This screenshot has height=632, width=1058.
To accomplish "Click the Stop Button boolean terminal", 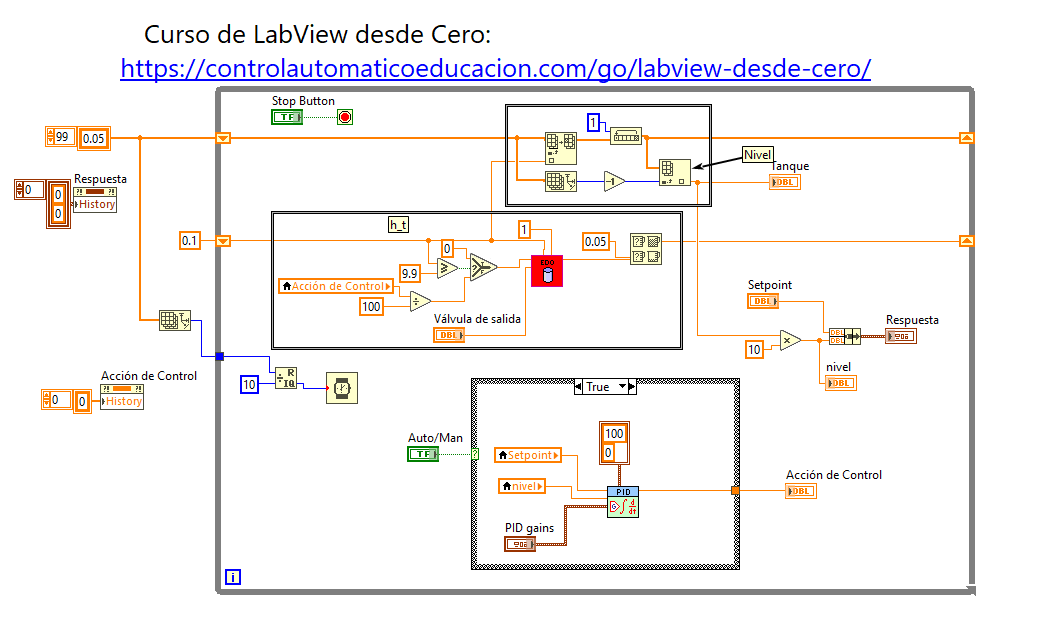I will 287,118.
